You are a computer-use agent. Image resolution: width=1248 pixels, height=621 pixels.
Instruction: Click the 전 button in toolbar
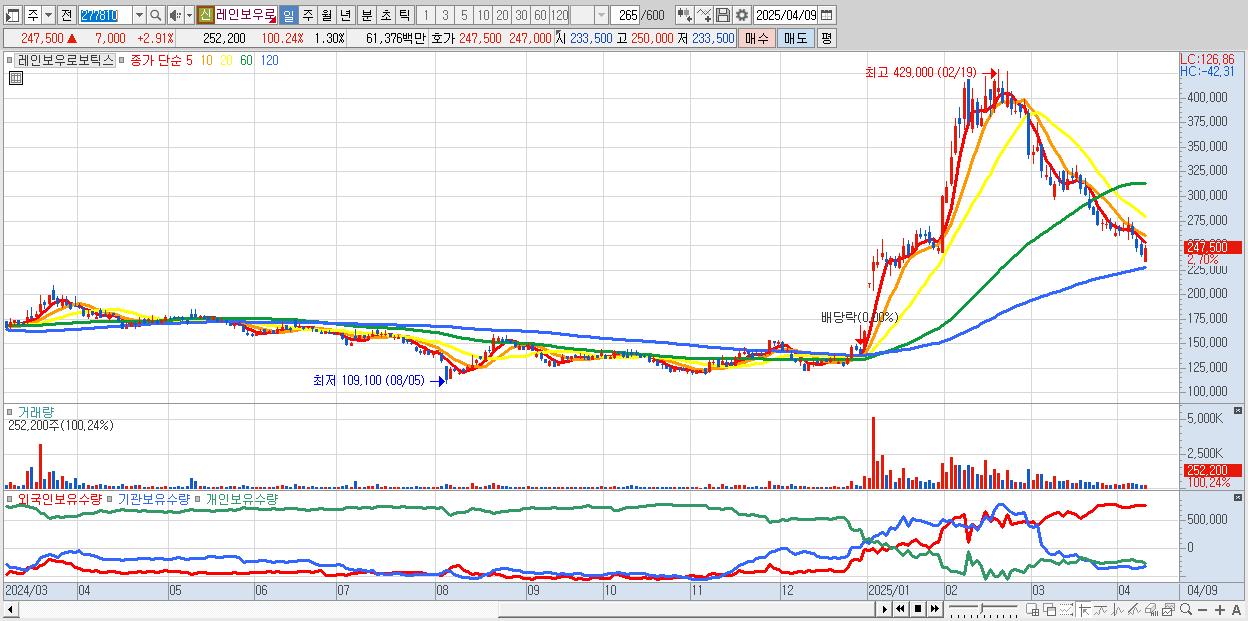coord(66,15)
